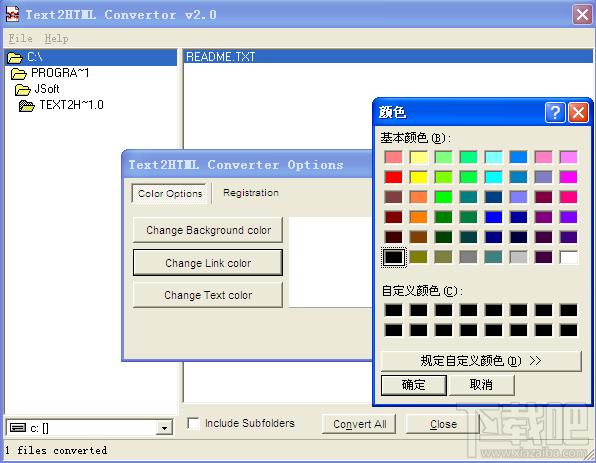Switch to the Registration tab

click(x=251, y=193)
